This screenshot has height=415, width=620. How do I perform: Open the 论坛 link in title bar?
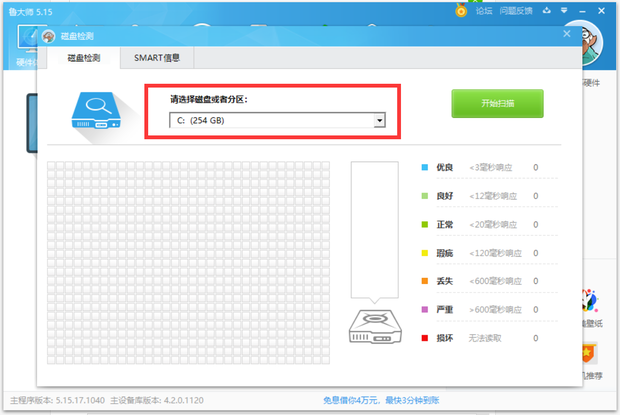(484, 11)
